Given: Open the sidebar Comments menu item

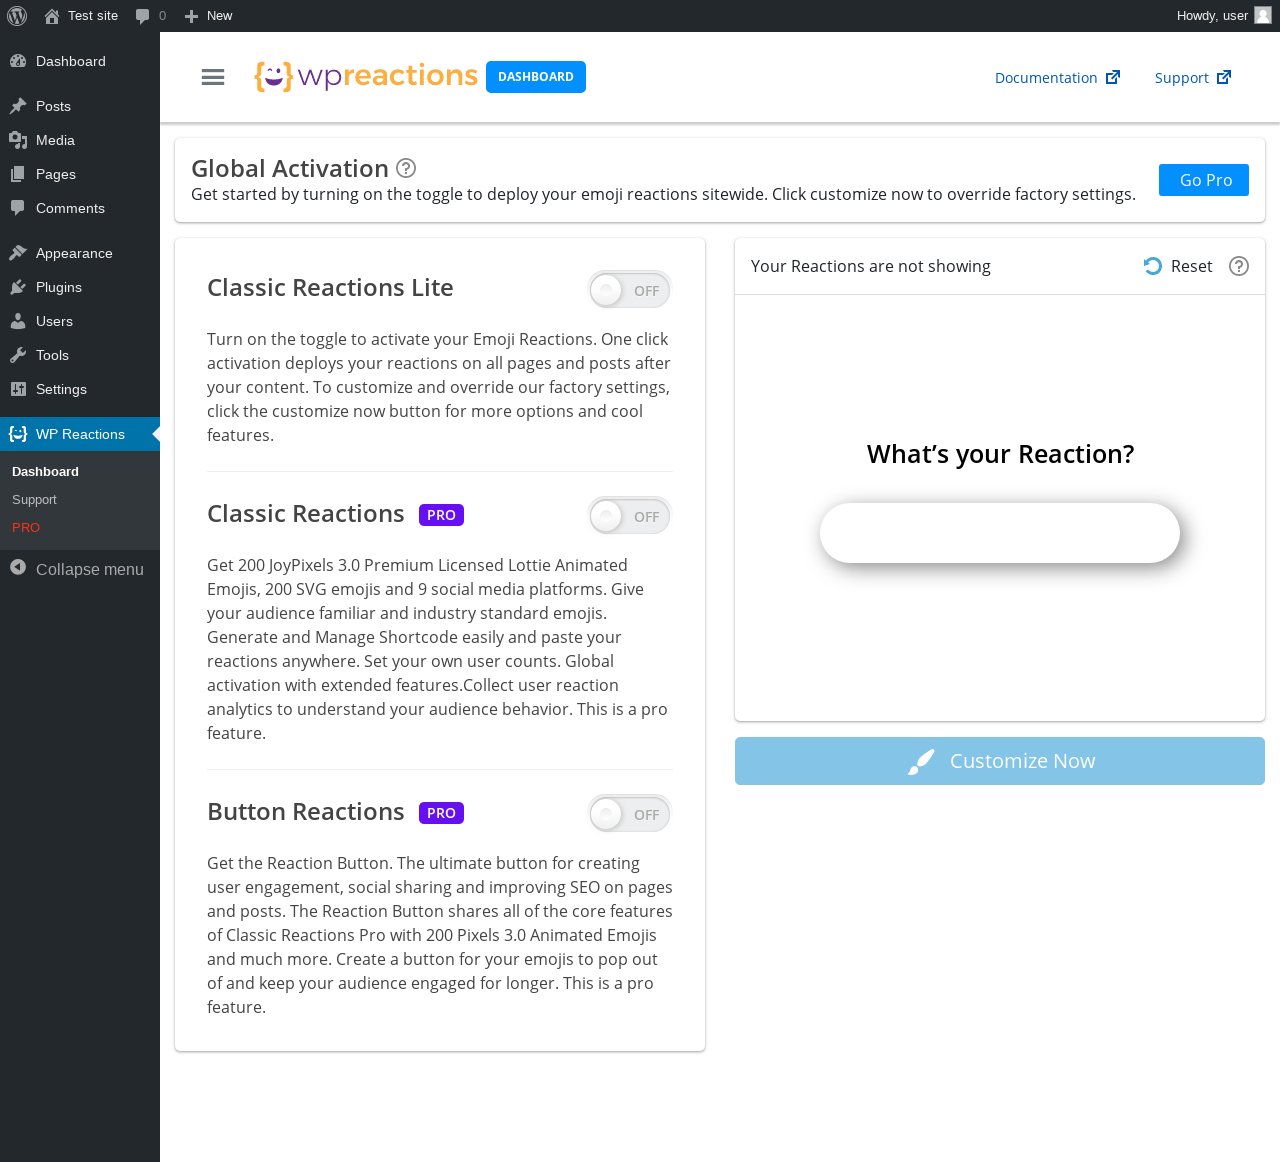Looking at the screenshot, I should (x=80, y=208).
